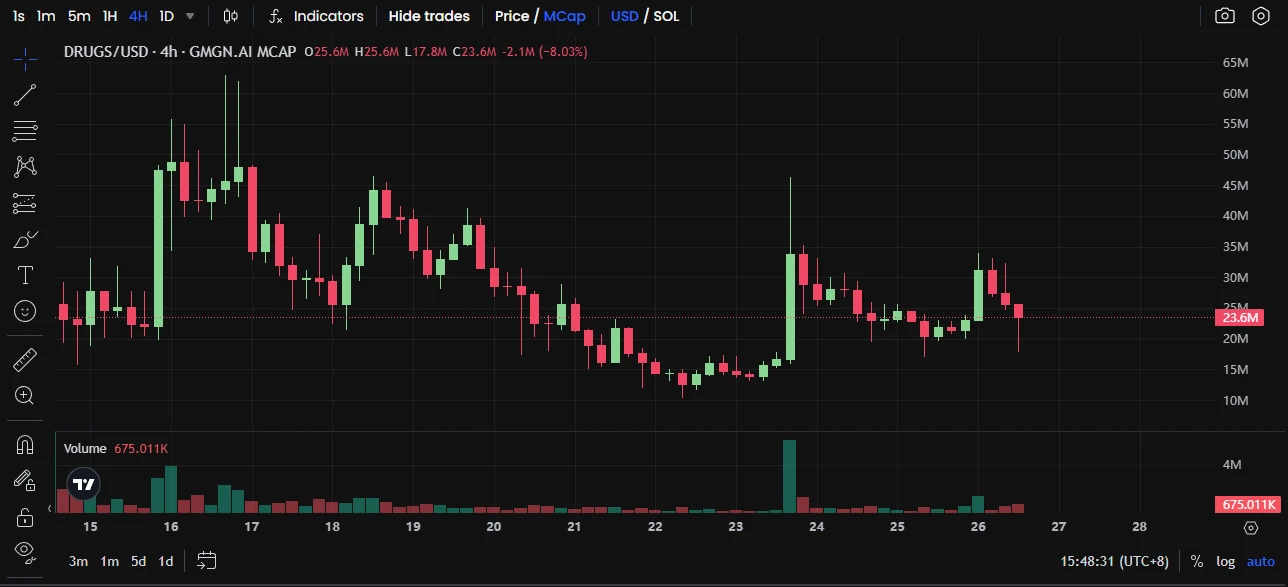Open the Indicators dialog

pos(317,16)
